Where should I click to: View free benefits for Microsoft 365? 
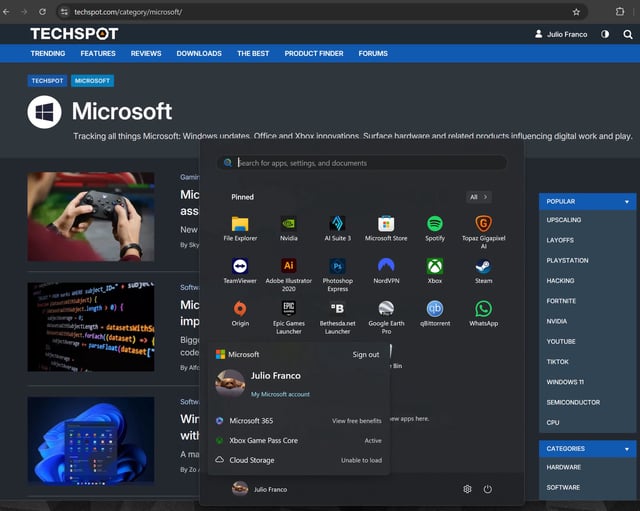[x=356, y=421]
